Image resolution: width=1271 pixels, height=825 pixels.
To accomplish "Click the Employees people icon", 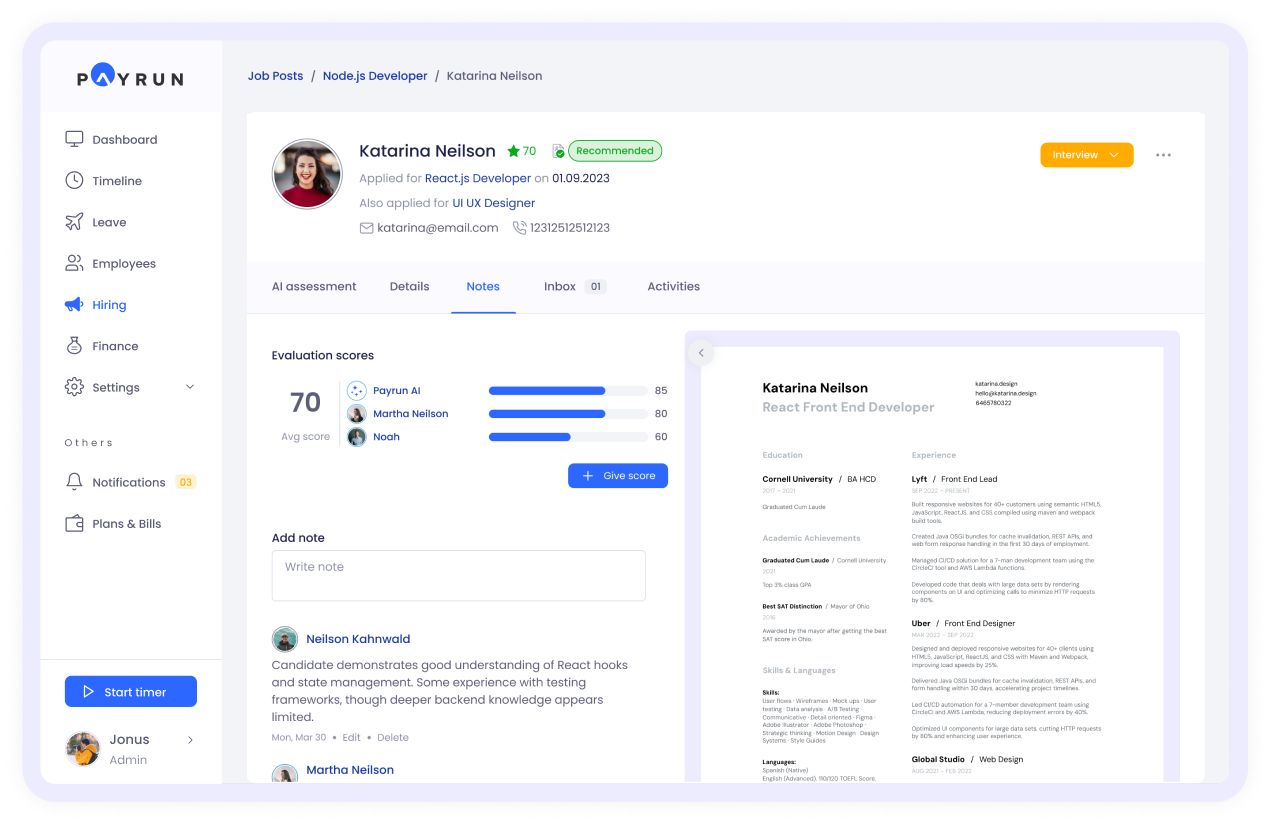I will 74,263.
